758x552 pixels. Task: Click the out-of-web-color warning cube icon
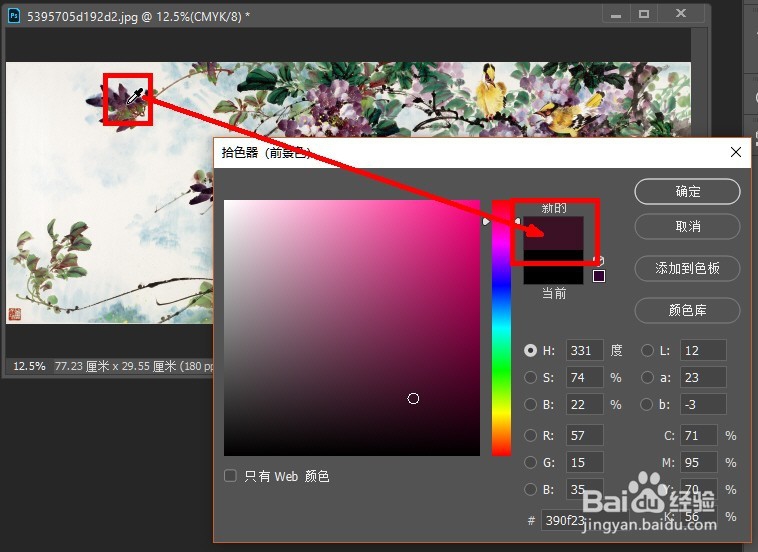[598, 261]
